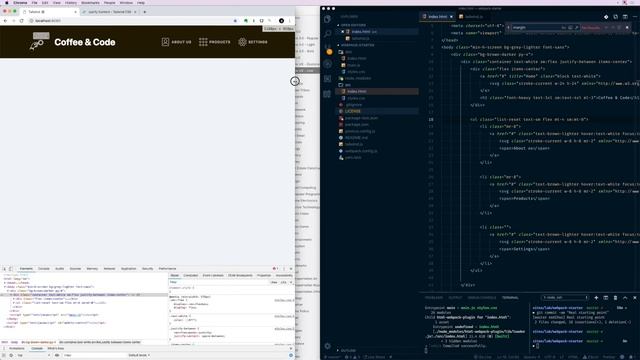
Task: Open the DevTools console settings gear
Action: [291, 355]
